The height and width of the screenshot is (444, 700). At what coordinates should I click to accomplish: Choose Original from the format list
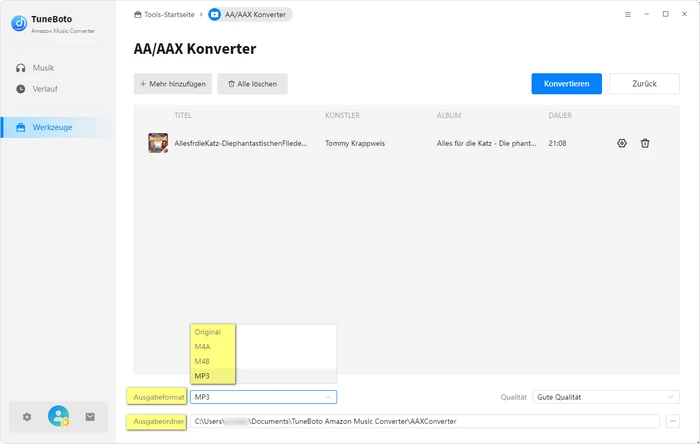click(x=208, y=332)
